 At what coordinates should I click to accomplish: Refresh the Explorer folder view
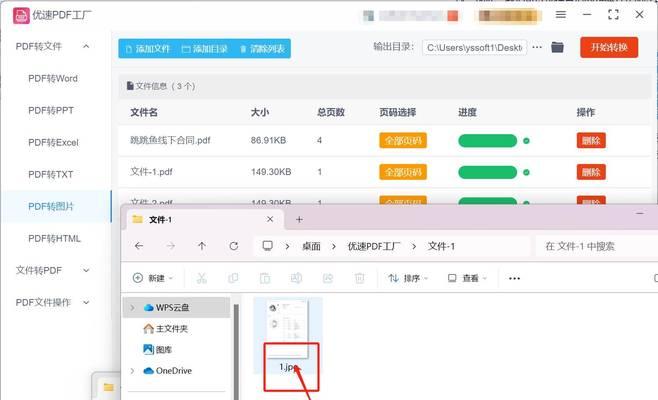[234, 246]
